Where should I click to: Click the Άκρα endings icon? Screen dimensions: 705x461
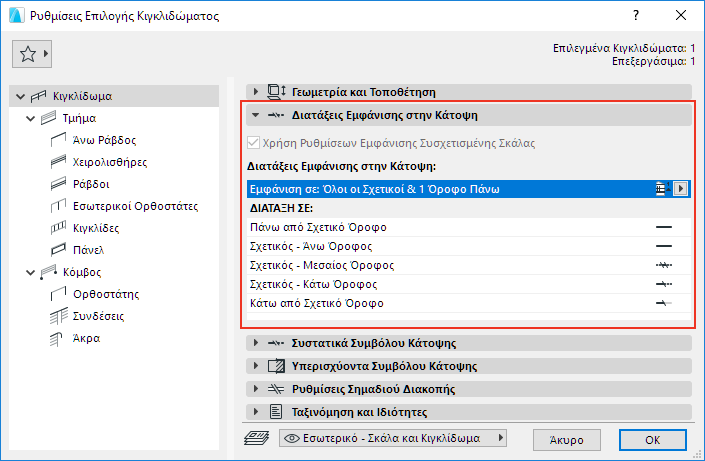point(58,338)
